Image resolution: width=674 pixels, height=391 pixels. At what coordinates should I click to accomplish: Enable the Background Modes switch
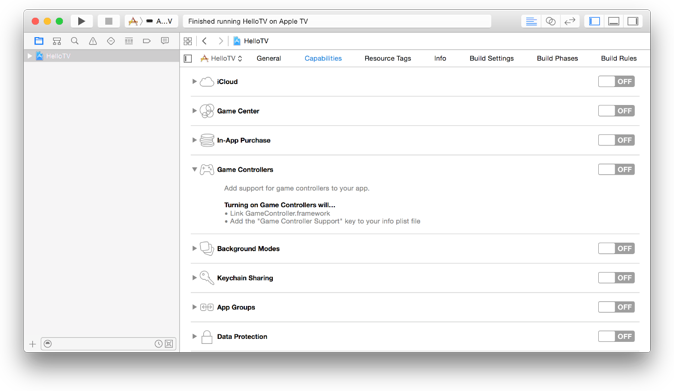(616, 248)
